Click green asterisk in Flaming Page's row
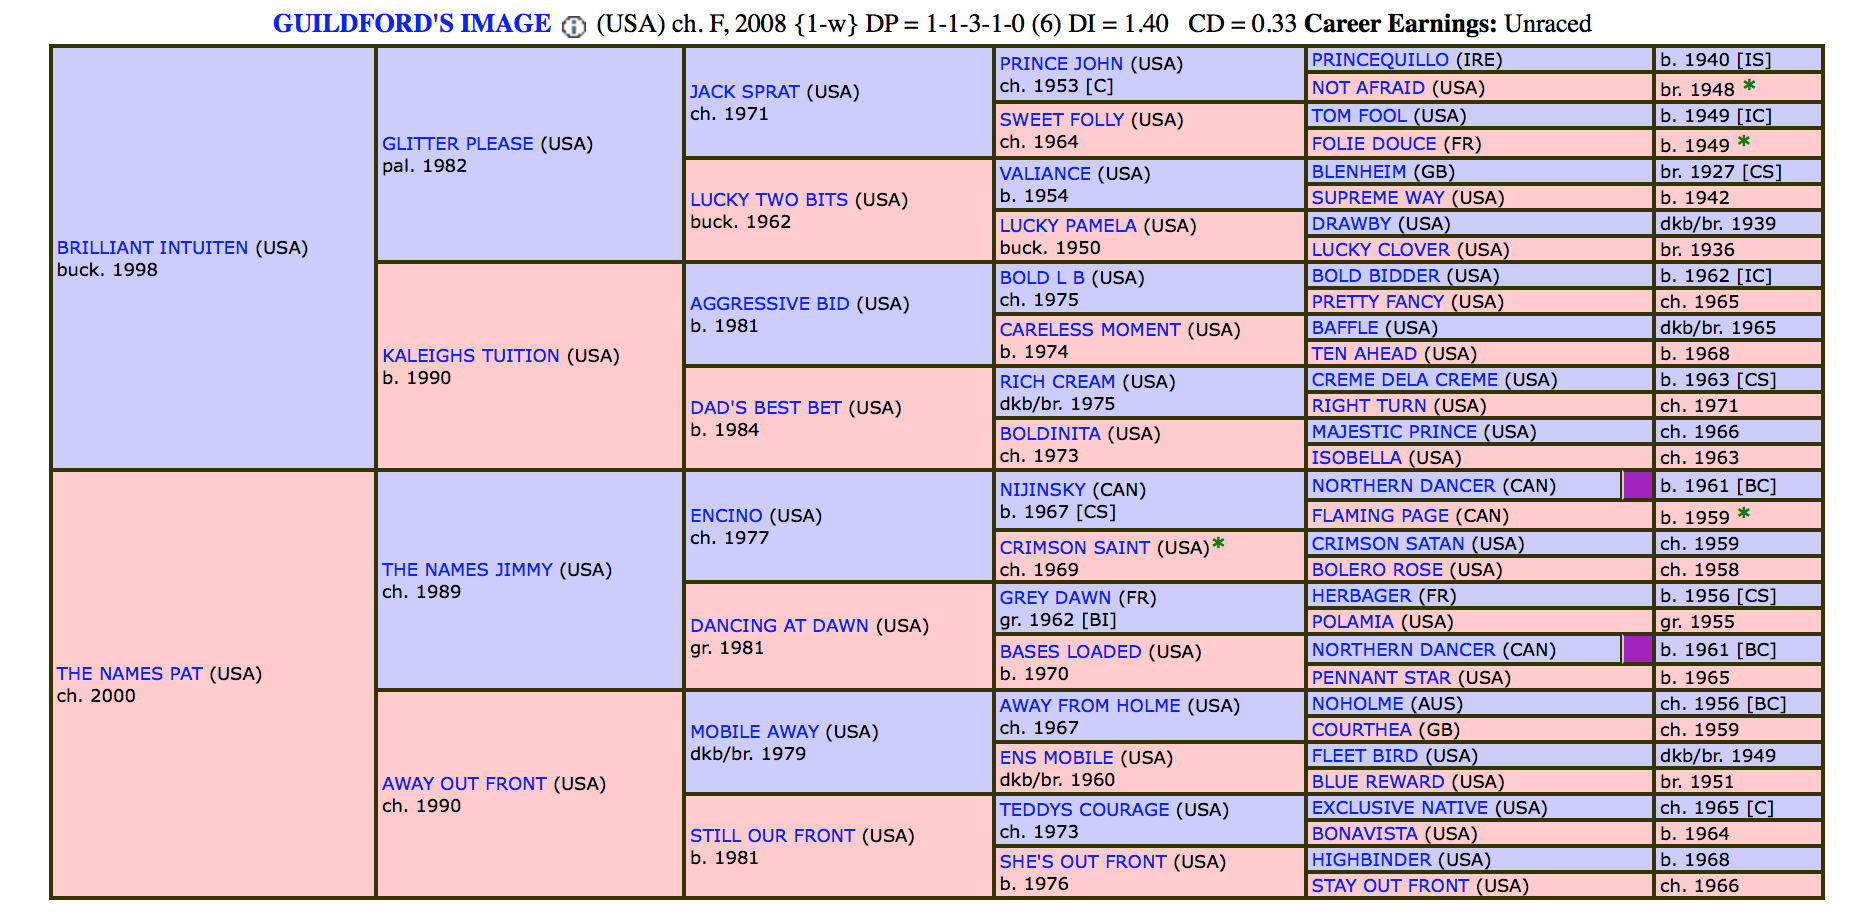 [x=1744, y=514]
